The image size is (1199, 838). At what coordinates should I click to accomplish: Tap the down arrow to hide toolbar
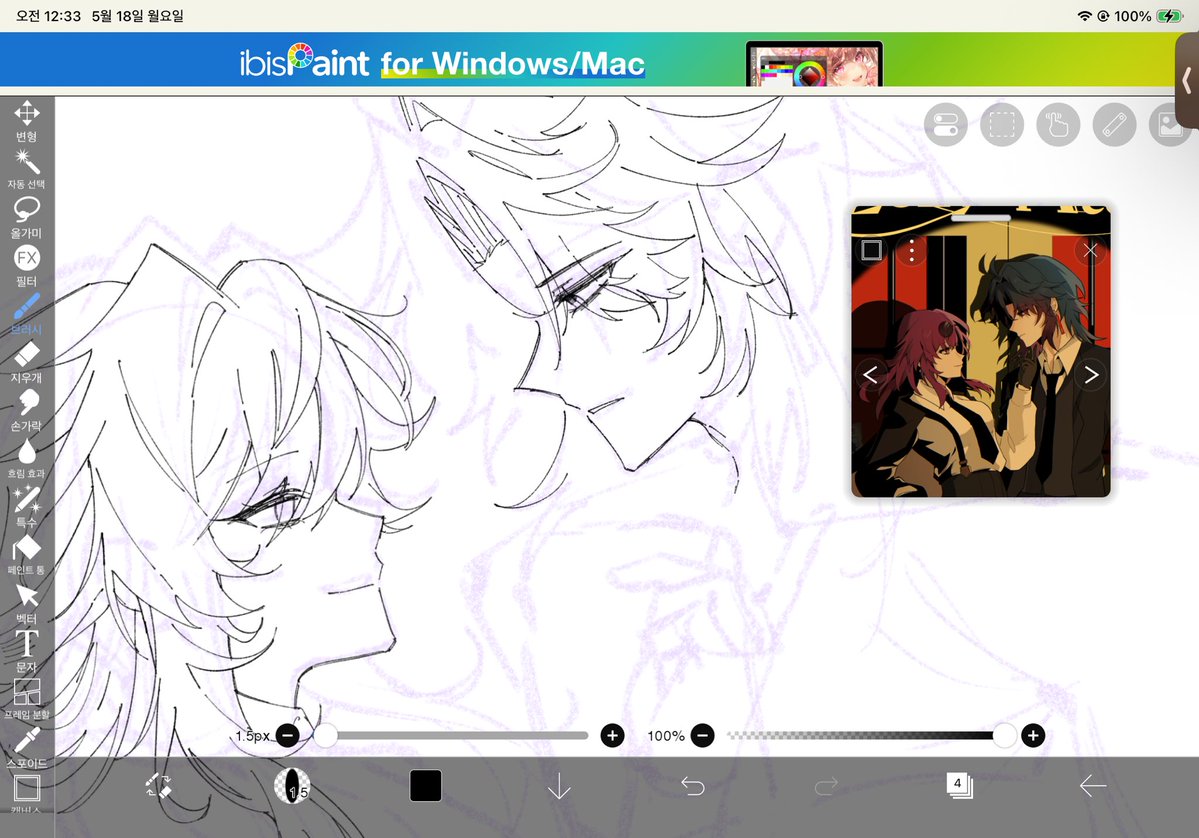[559, 786]
